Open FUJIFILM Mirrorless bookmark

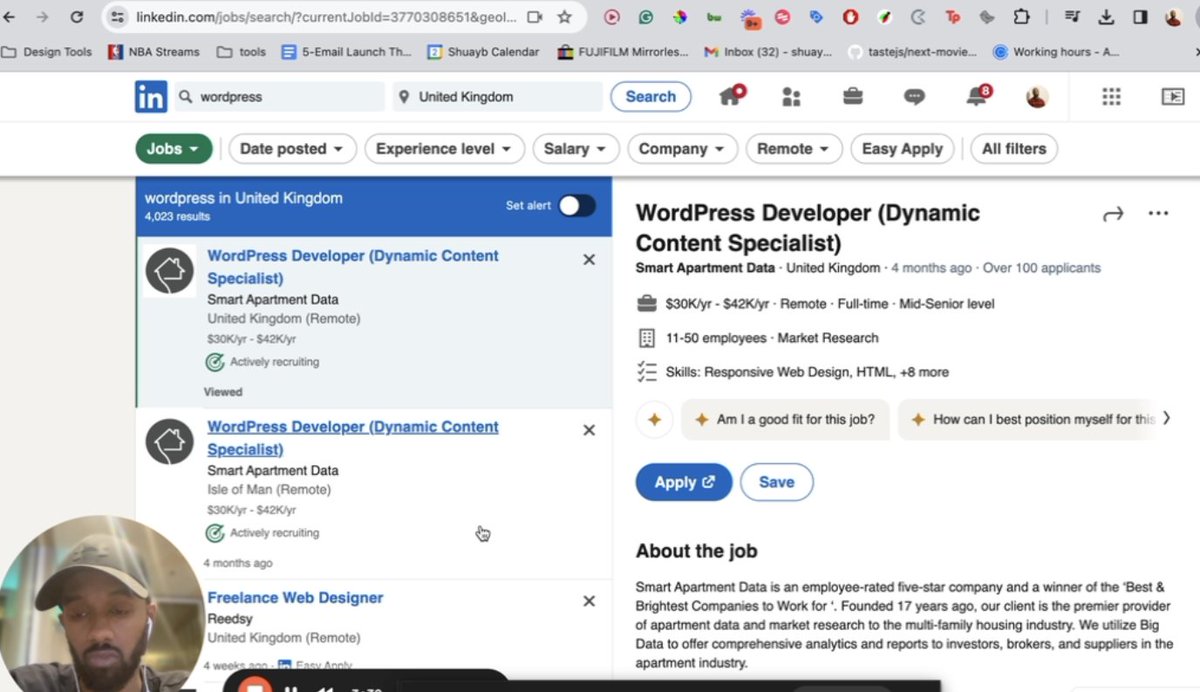pos(623,52)
